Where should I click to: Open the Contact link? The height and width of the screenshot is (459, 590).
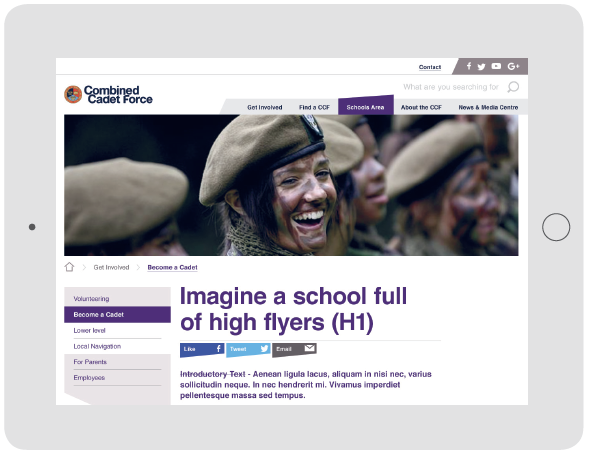[430, 67]
